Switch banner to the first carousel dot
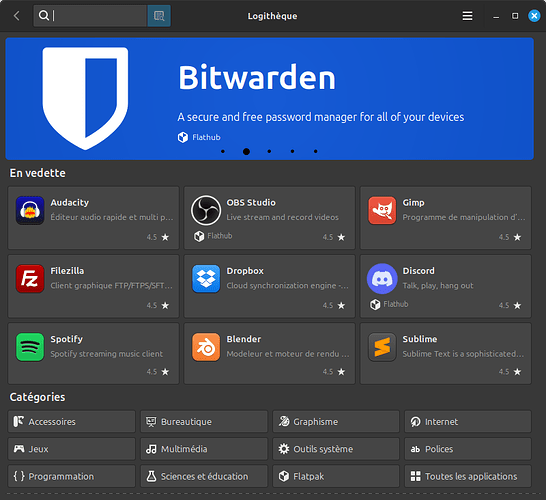This screenshot has height=500, width=546. pos(223,151)
